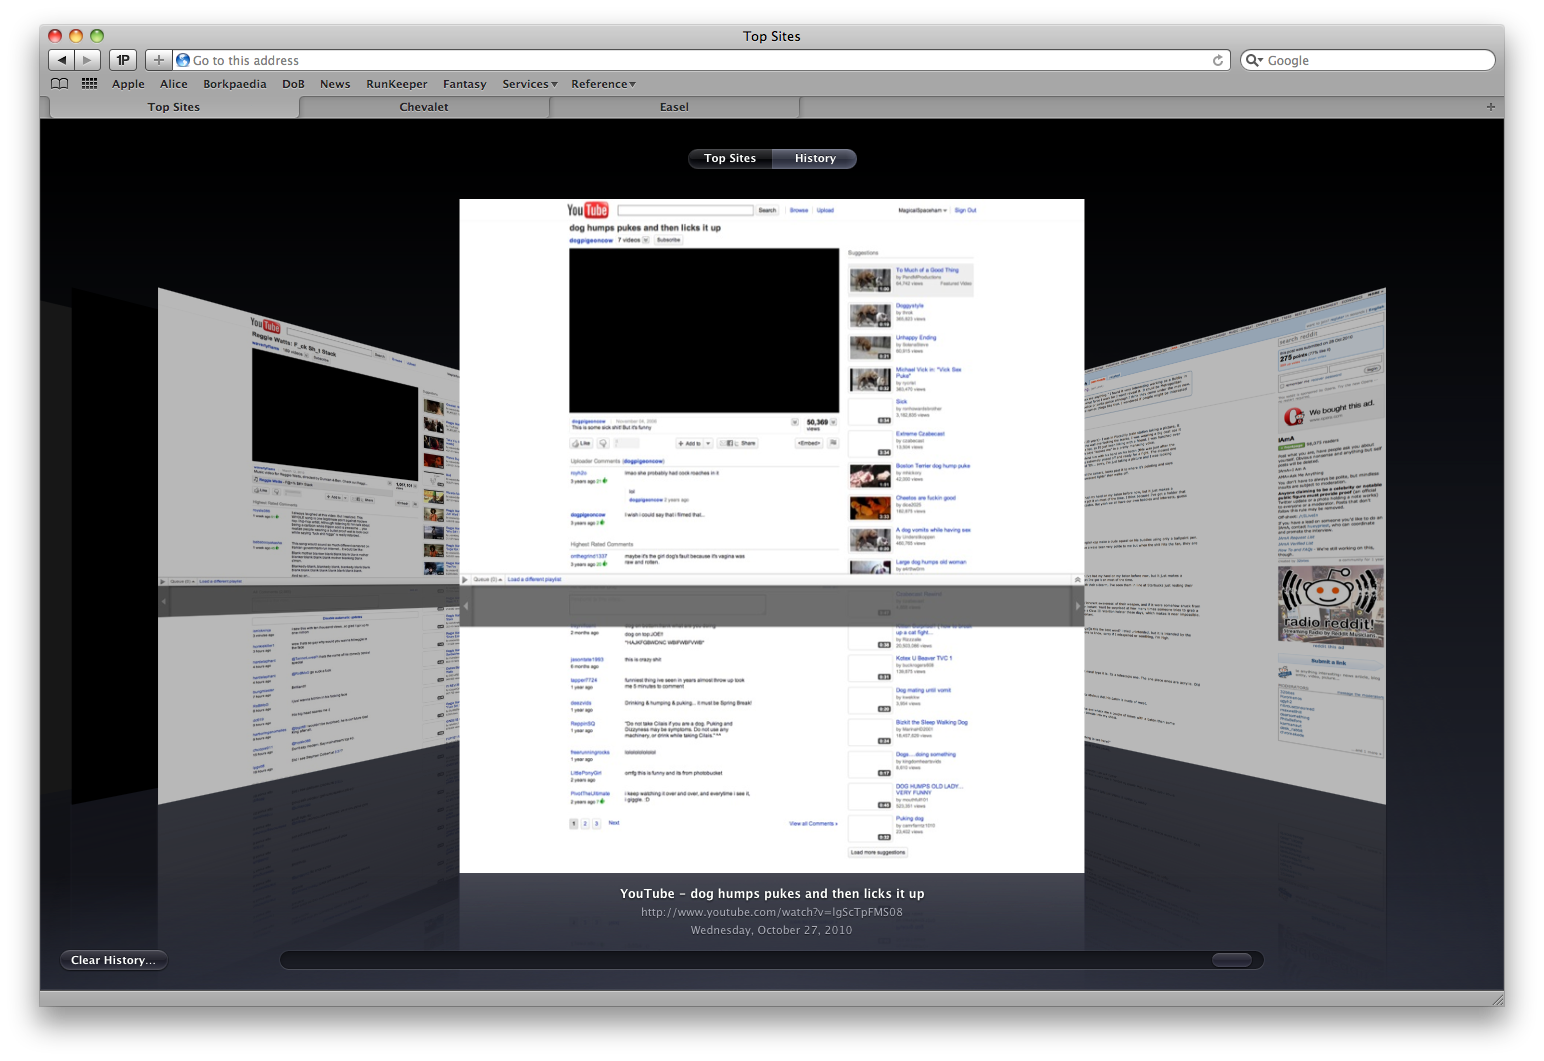The width and height of the screenshot is (1544, 1061).
Task: Click the Forward arrow button
Action: click(88, 60)
